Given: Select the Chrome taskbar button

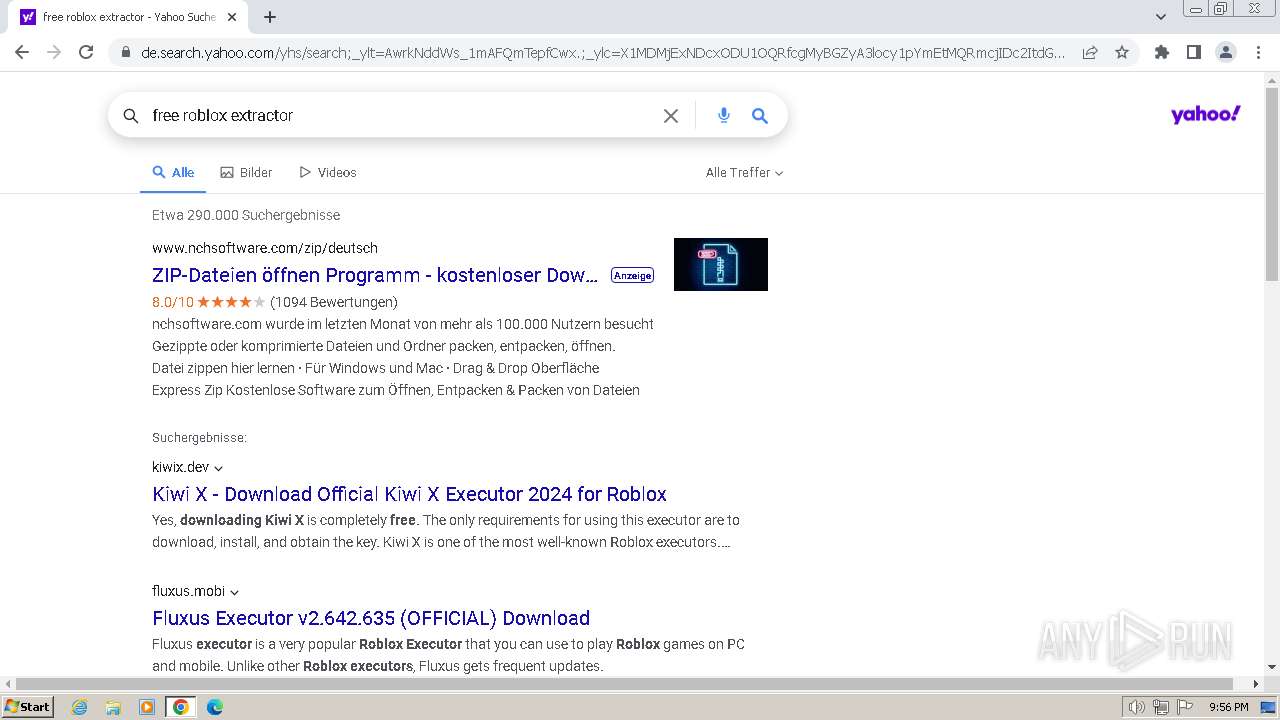Looking at the screenshot, I should (x=181, y=707).
